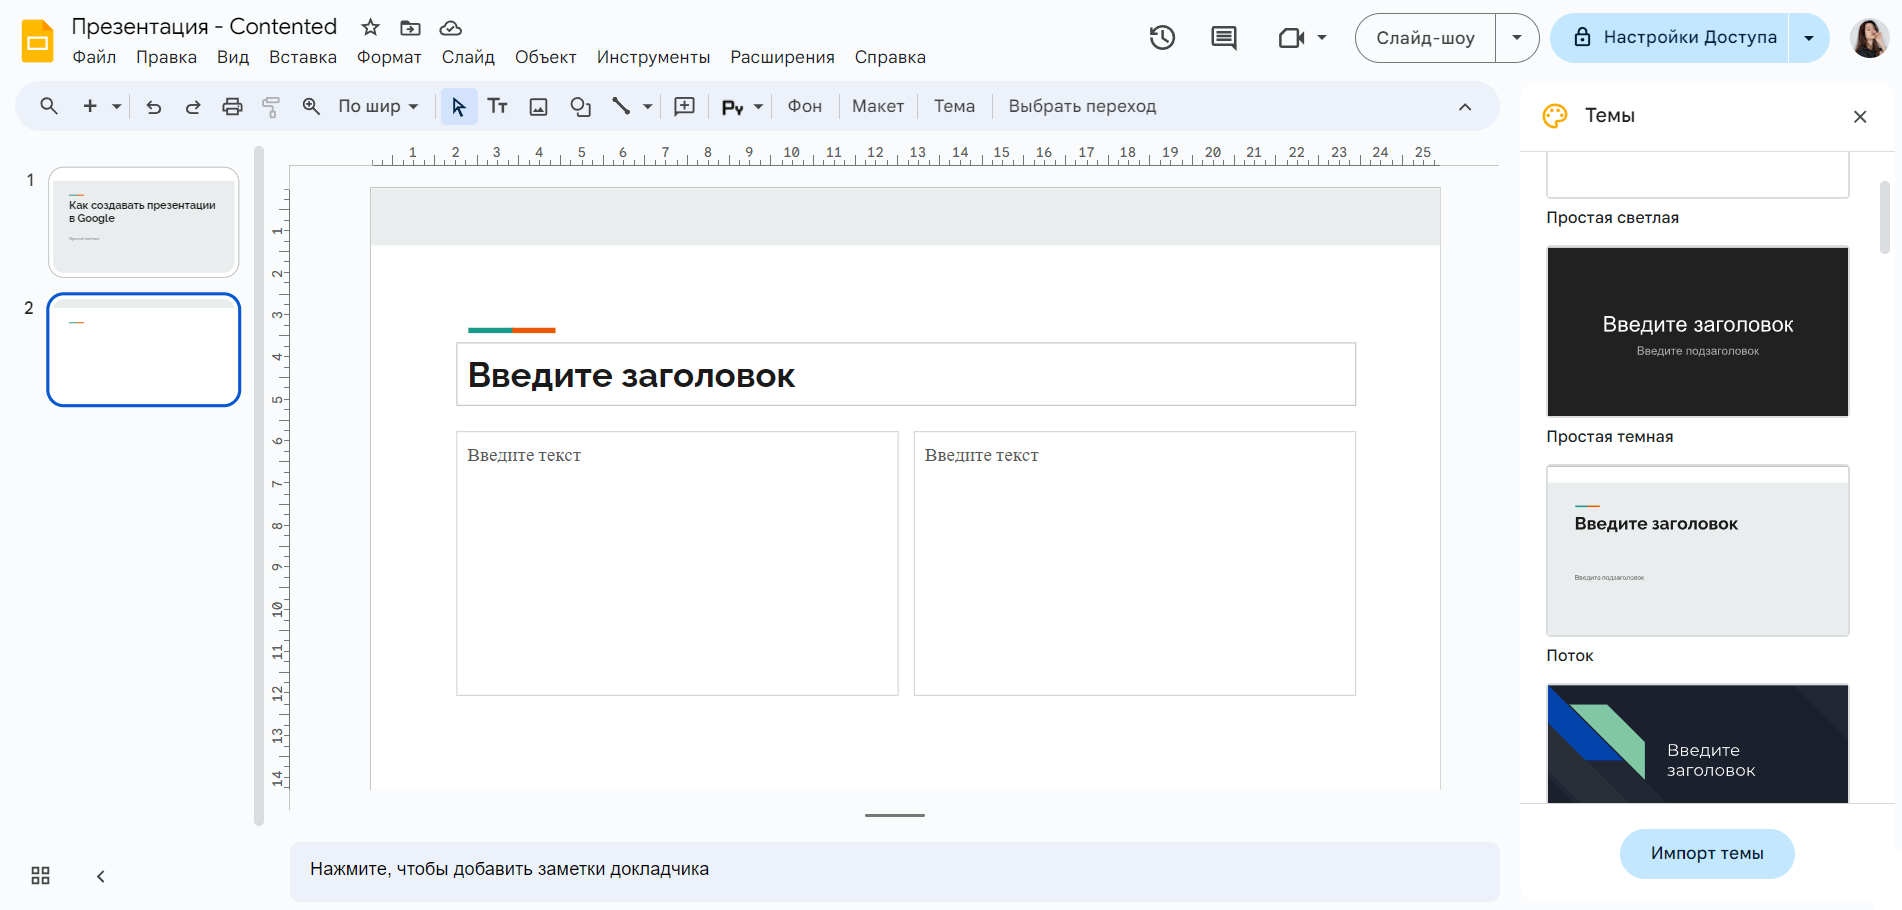
Task: Open the Правка menu
Action: coord(166,57)
